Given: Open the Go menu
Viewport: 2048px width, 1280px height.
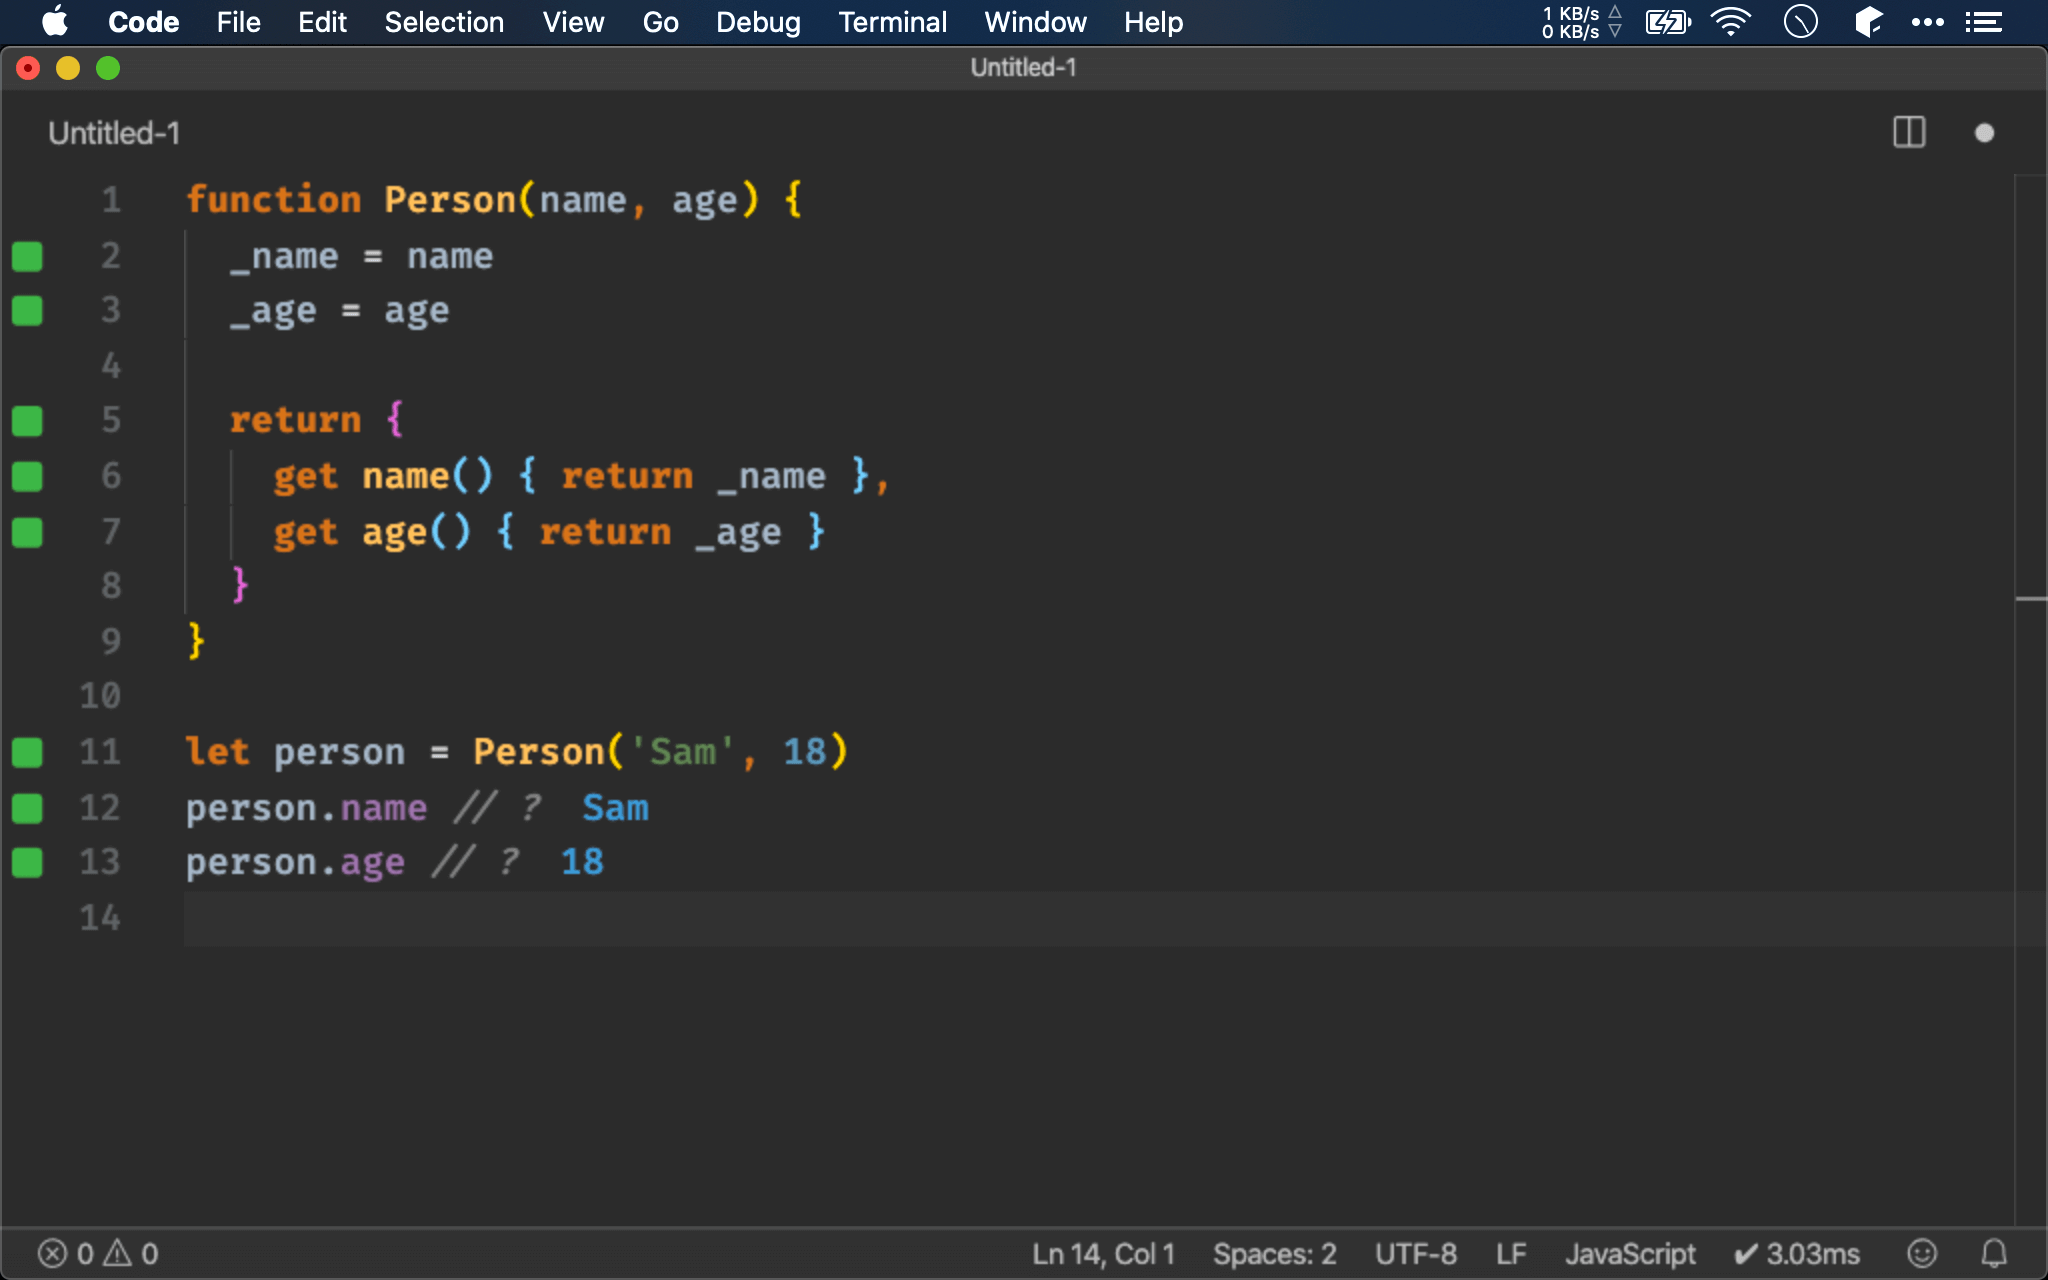Looking at the screenshot, I should point(661,21).
